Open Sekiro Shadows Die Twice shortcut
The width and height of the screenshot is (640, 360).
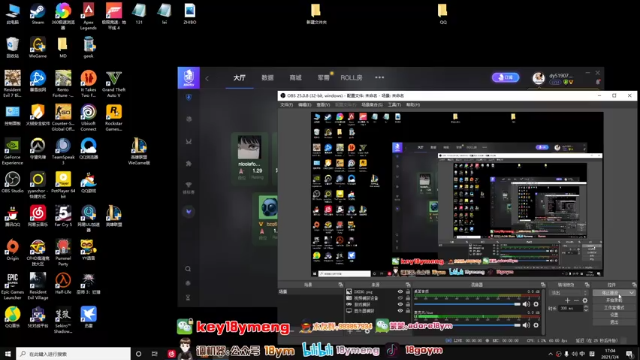(x=63, y=320)
